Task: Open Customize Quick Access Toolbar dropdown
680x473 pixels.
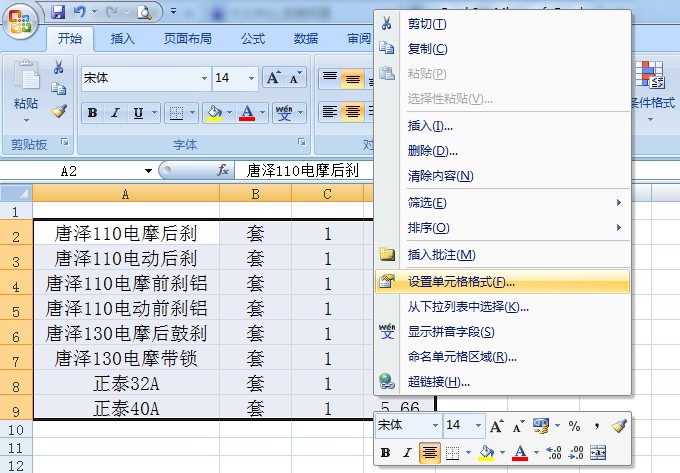Action: pyautogui.click(x=173, y=12)
